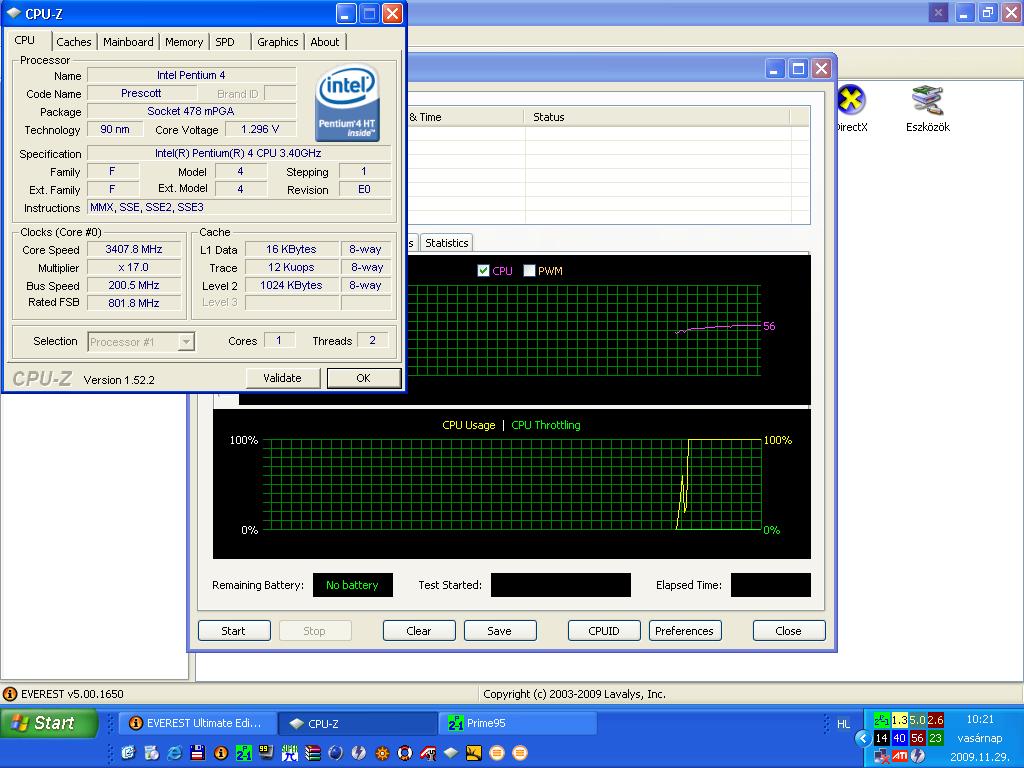Open CPUID from the stability test window
The image size is (1024, 768).
[604, 631]
